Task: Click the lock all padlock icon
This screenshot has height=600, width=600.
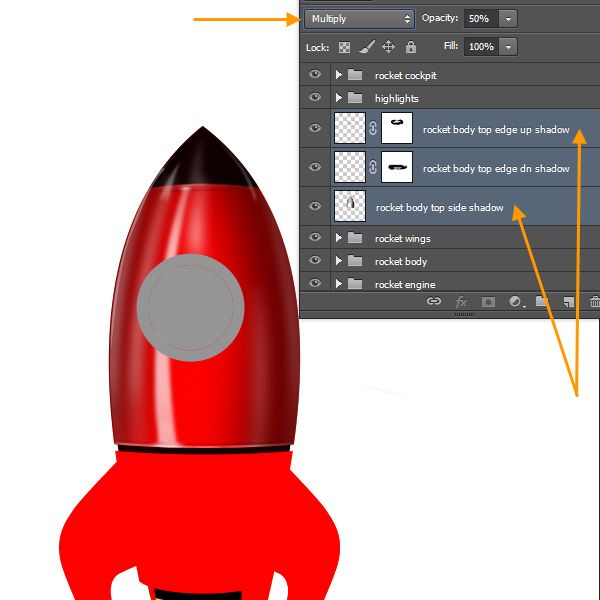Action: tap(410, 47)
